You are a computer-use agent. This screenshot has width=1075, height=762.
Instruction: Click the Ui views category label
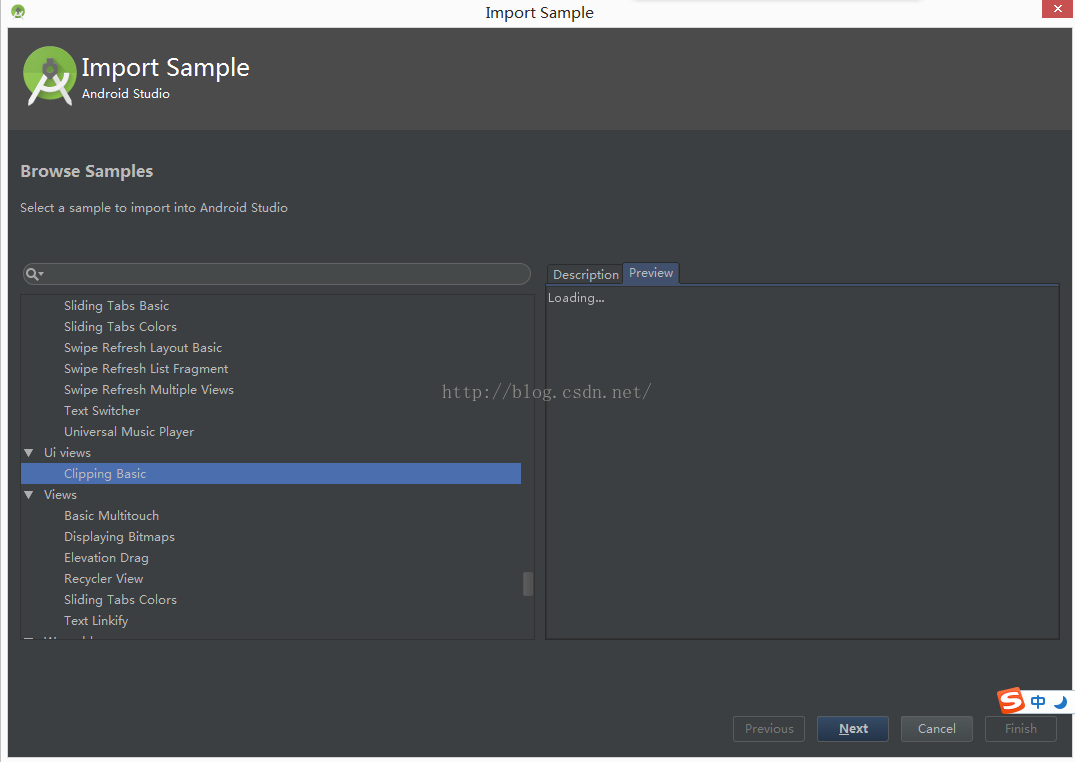67,453
